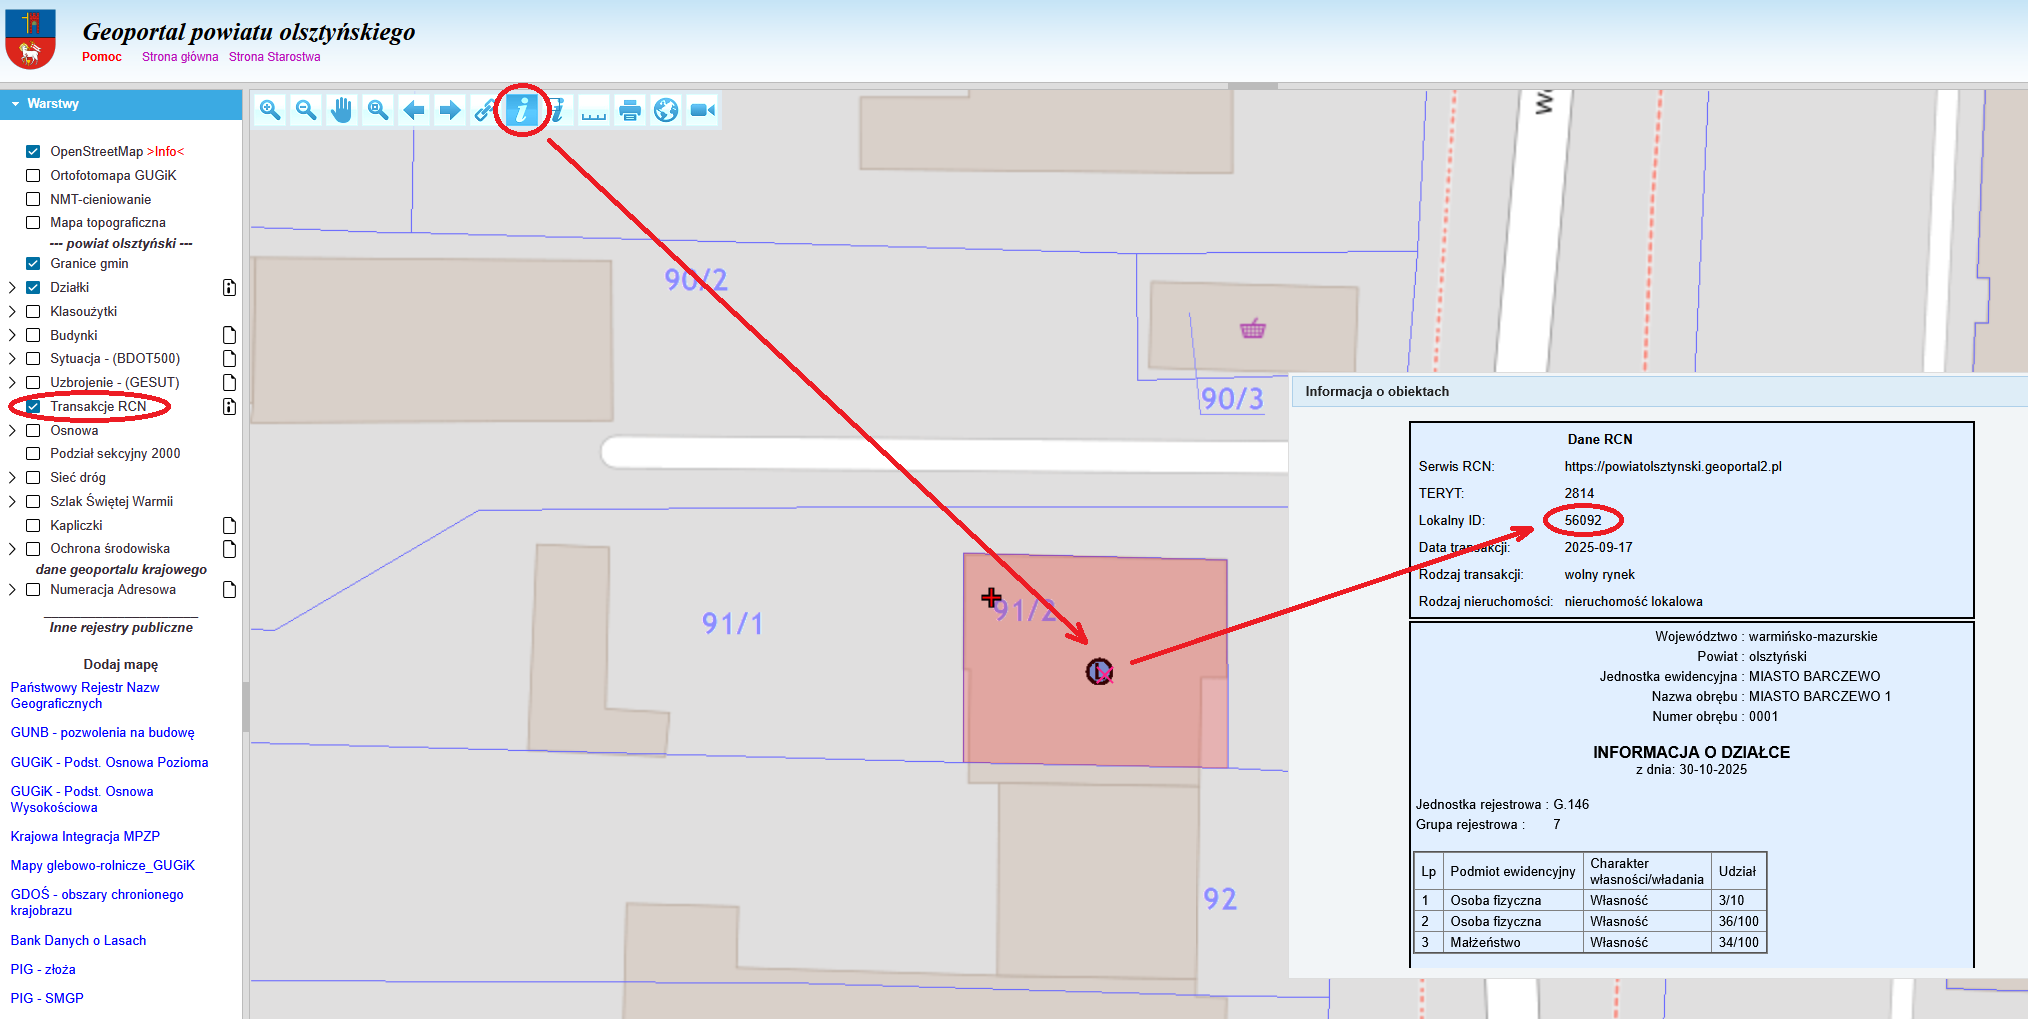Uncheck the Transakcje RCN layer

point(33,407)
